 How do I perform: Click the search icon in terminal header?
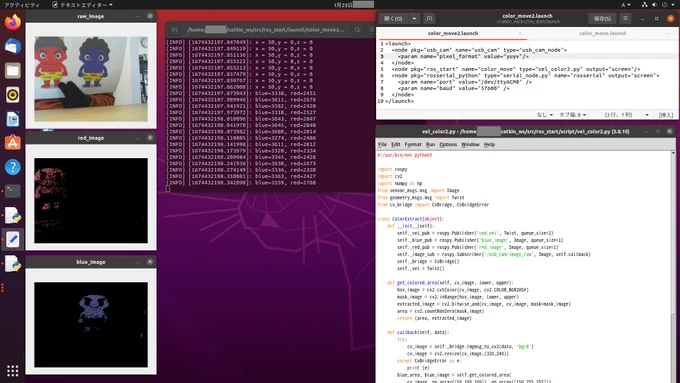[357, 30]
